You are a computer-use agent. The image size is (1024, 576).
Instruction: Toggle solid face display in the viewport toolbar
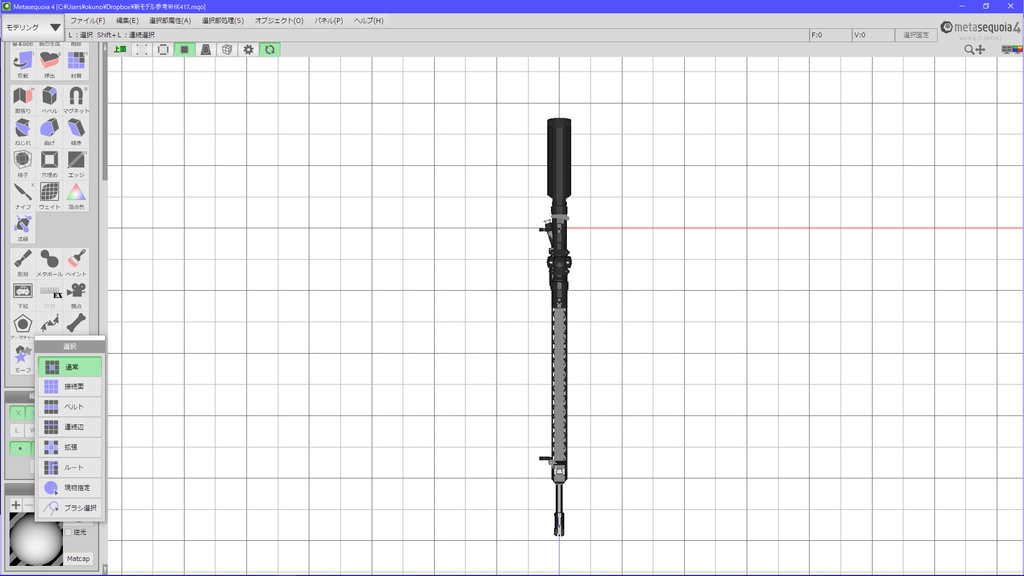185,50
